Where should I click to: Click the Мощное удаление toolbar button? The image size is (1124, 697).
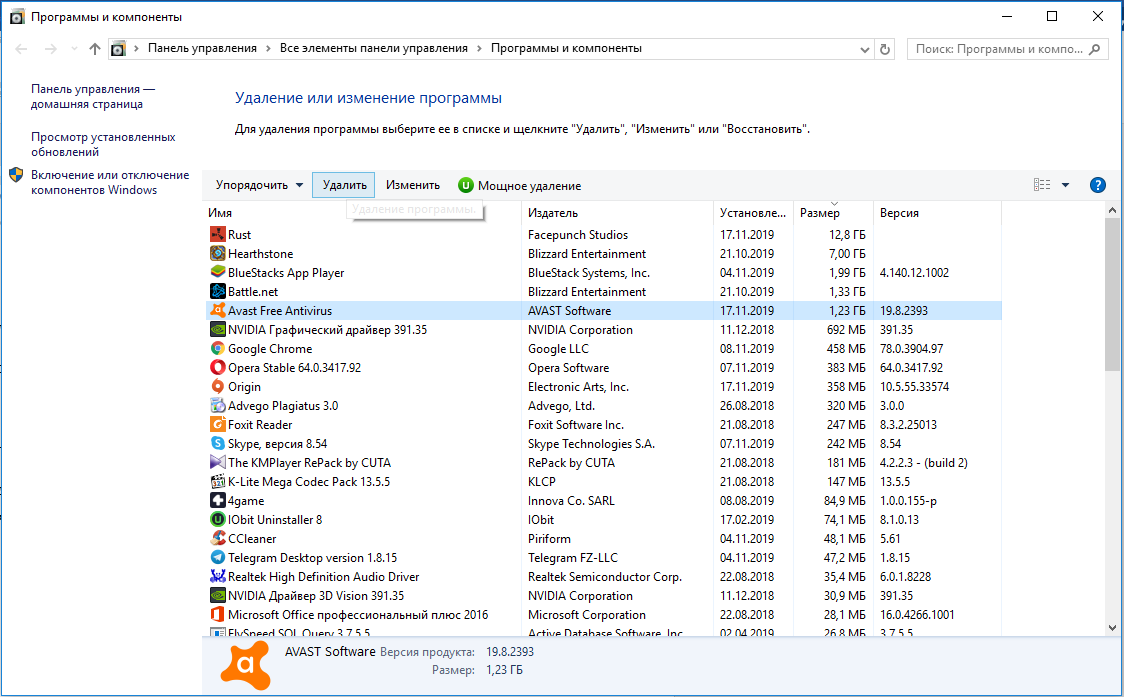click(x=520, y=186)
